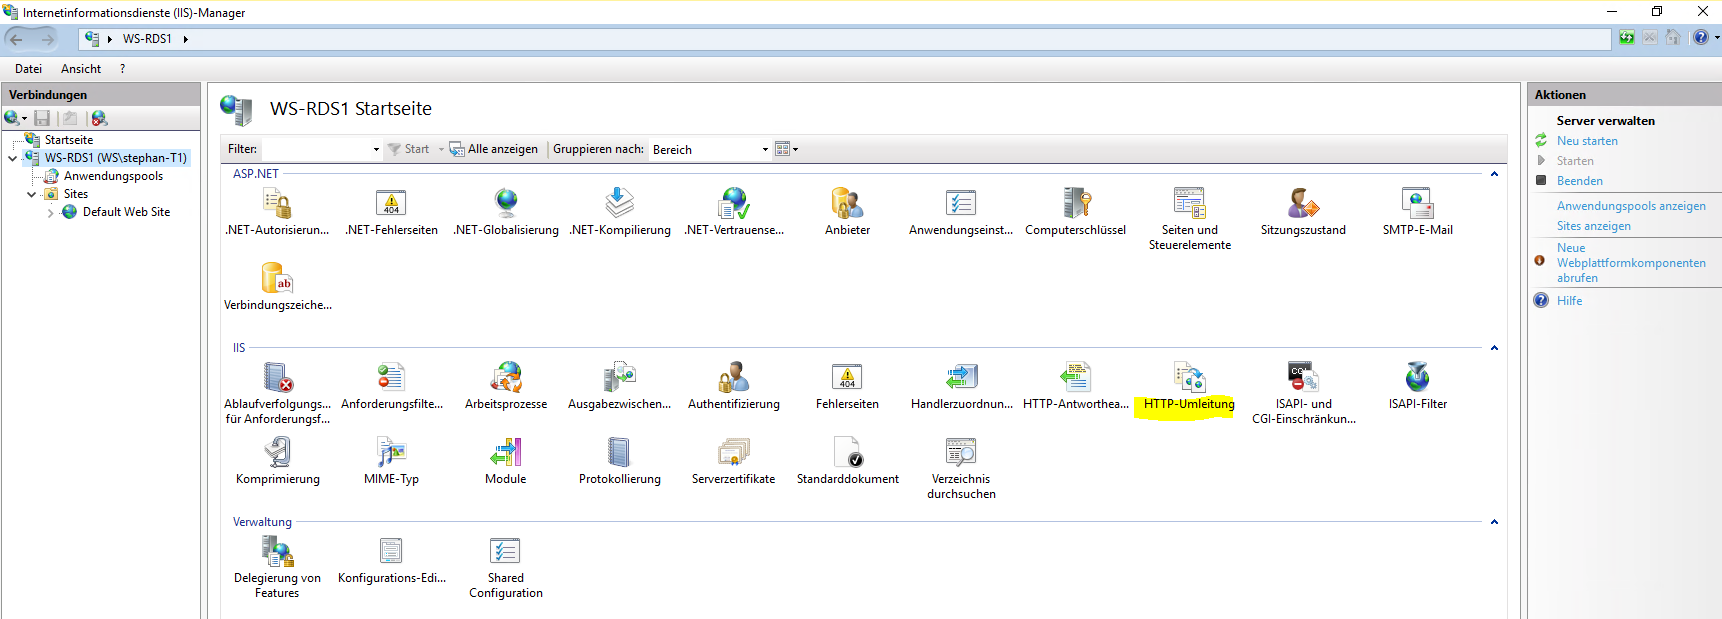Open the Arbeitsprozesse feature
The image size is (1722, 619).
tap(506, 386)
